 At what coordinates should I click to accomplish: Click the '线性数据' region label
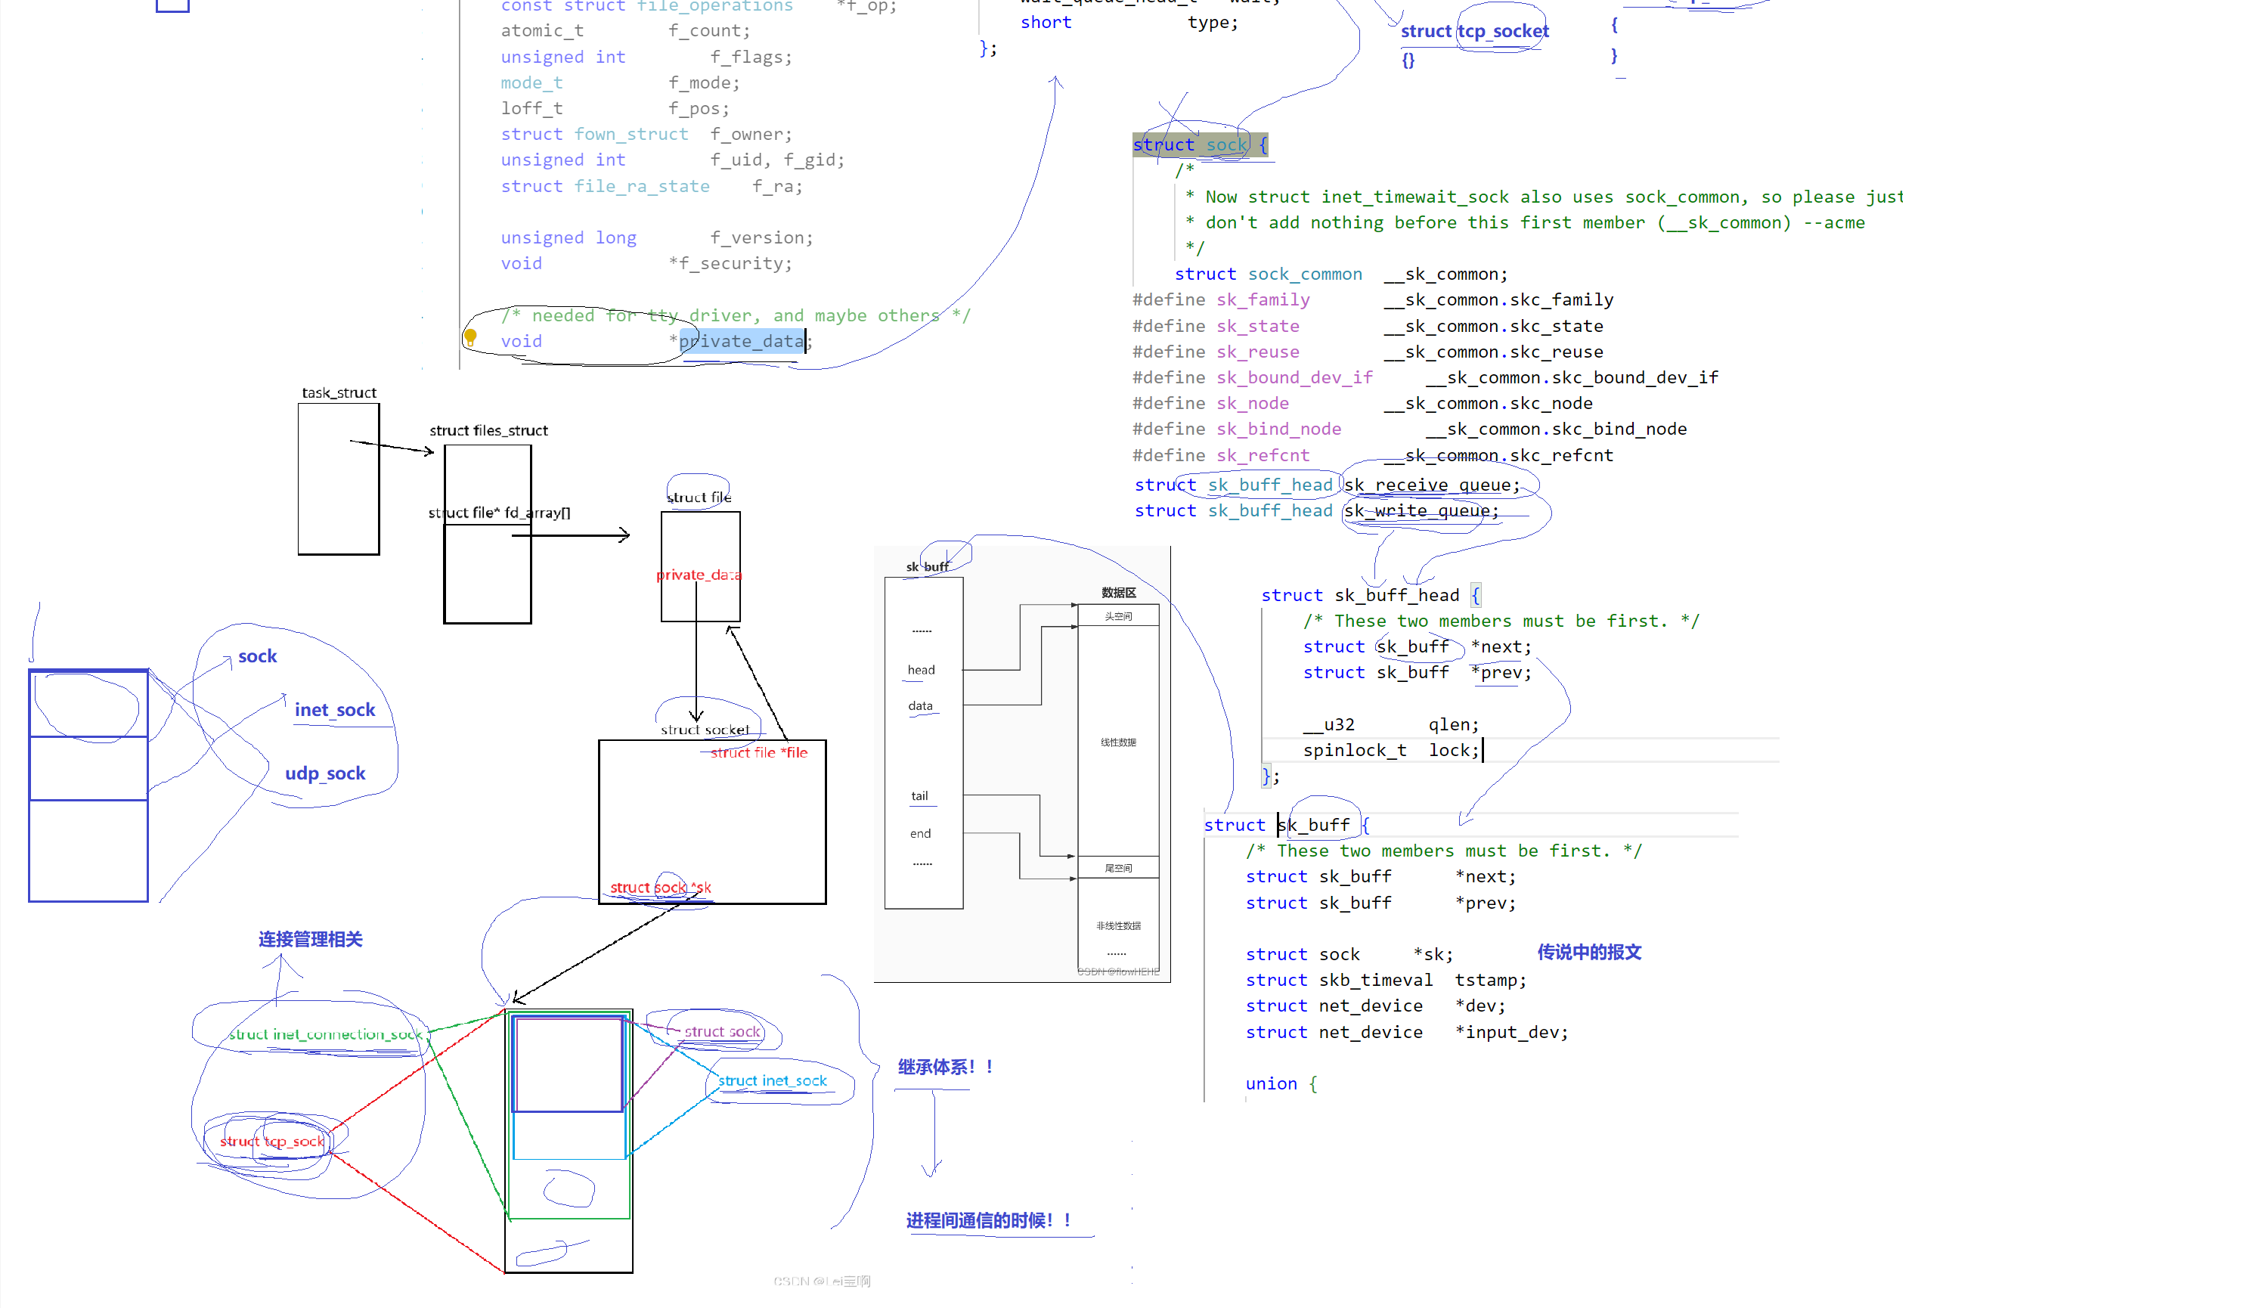pos(1118,743)
